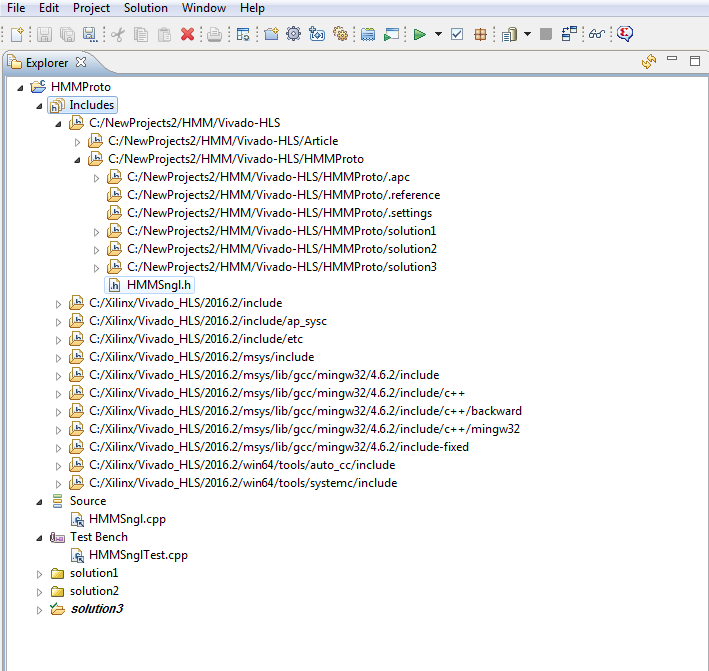Open the dropdown arrow next to Open Report
This screenshot has height=671, width=709.
[527, 34]
